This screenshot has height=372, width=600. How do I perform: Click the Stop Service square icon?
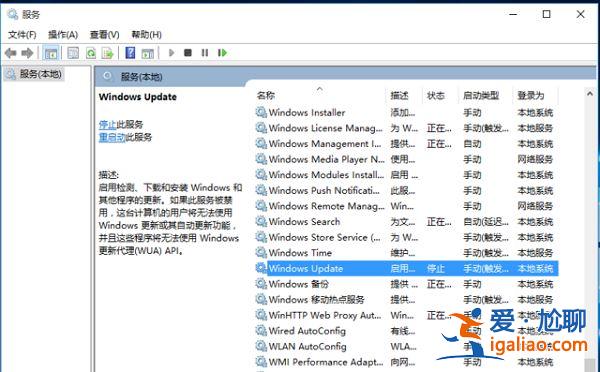click(188, 53)
